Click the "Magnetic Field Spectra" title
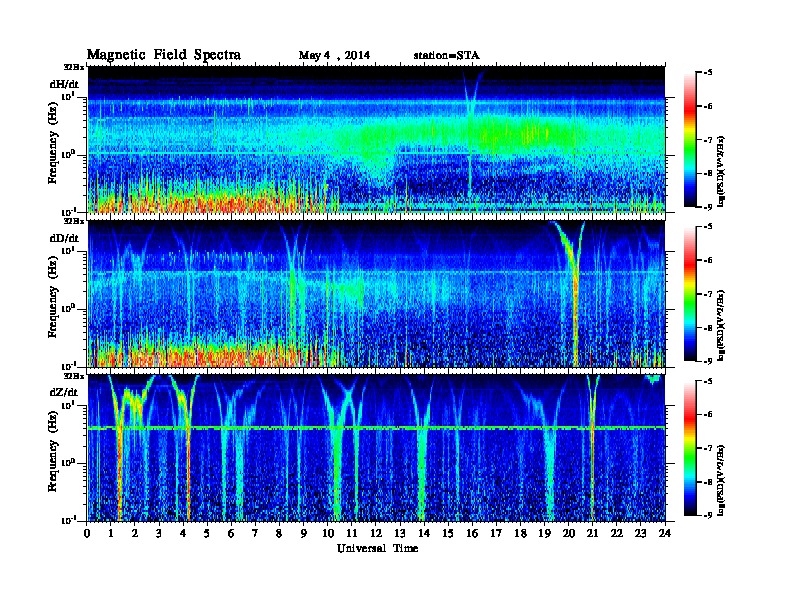The image size is (792, 612). tap(164, 55)
